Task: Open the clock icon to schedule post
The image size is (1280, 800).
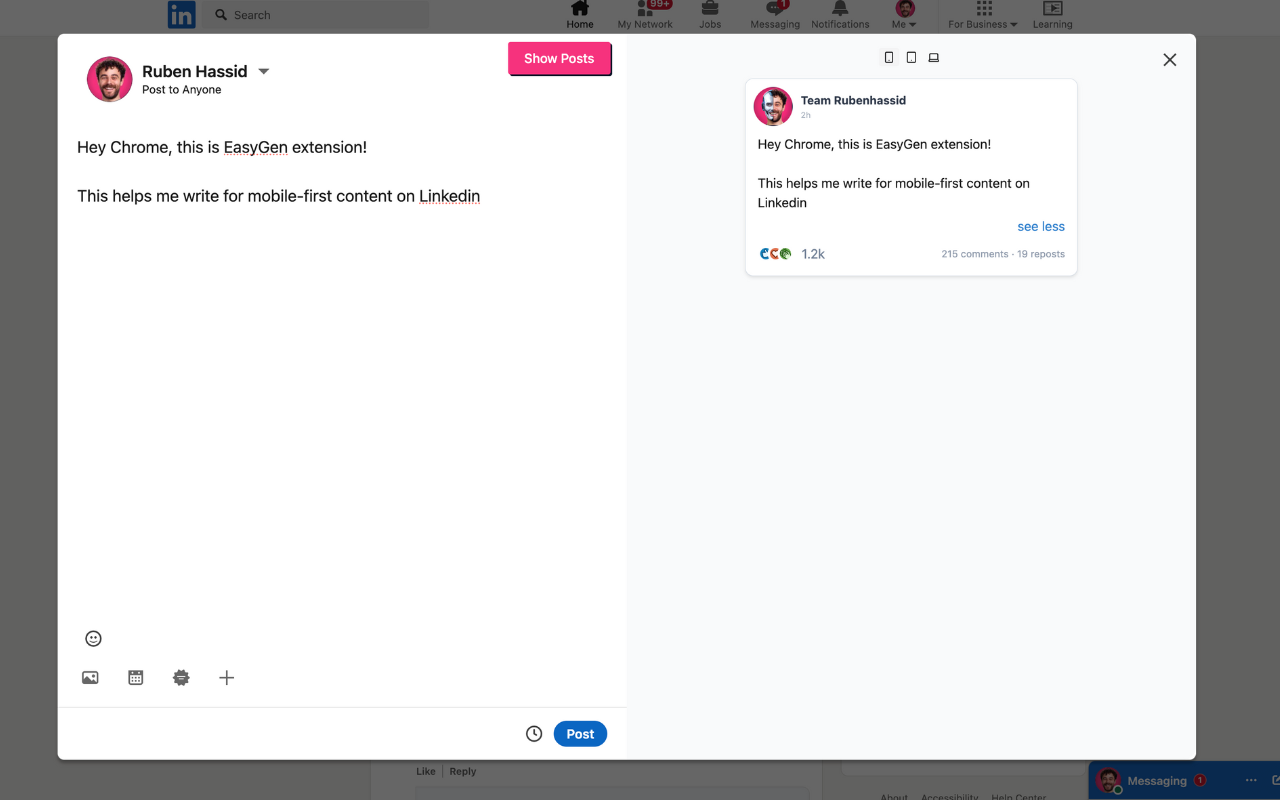Action: [533, 733]
